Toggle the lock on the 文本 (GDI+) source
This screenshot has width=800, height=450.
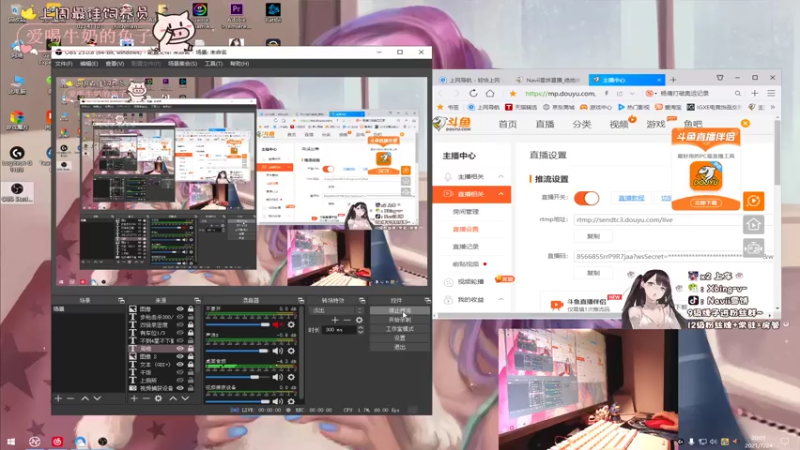point(190,364)
